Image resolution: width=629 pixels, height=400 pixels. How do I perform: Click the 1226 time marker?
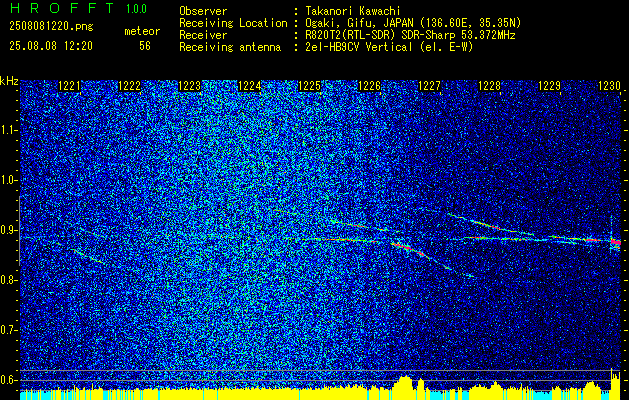click(x=369, y=85)
